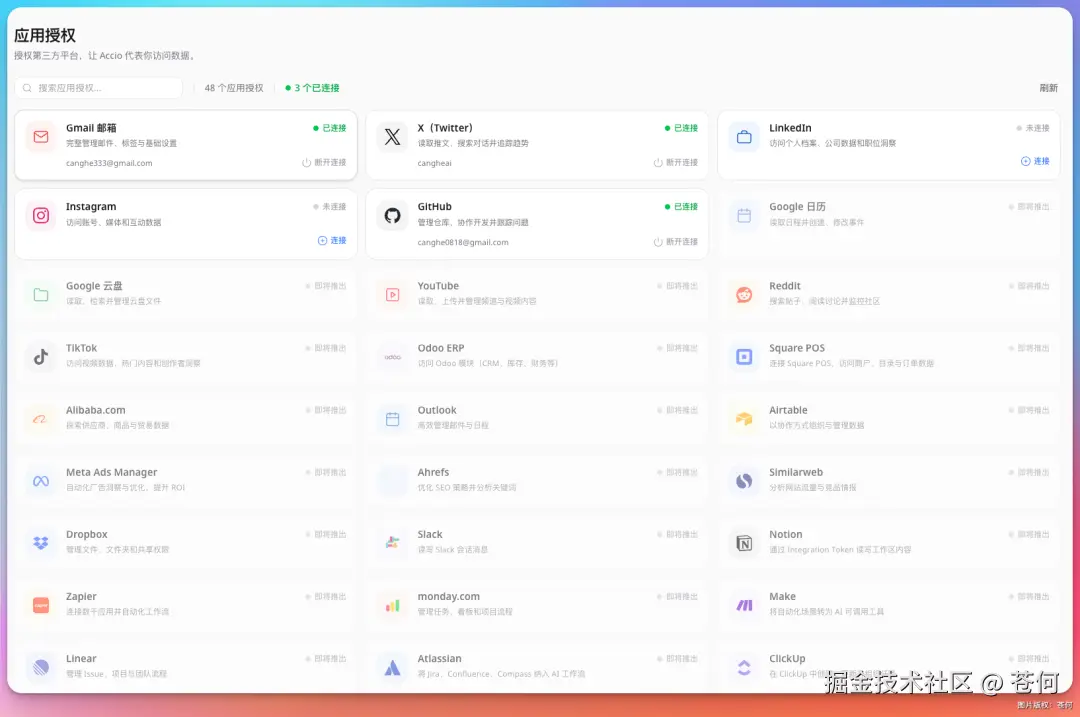Click the Google 日历 calendar icon

pos(745,216)
